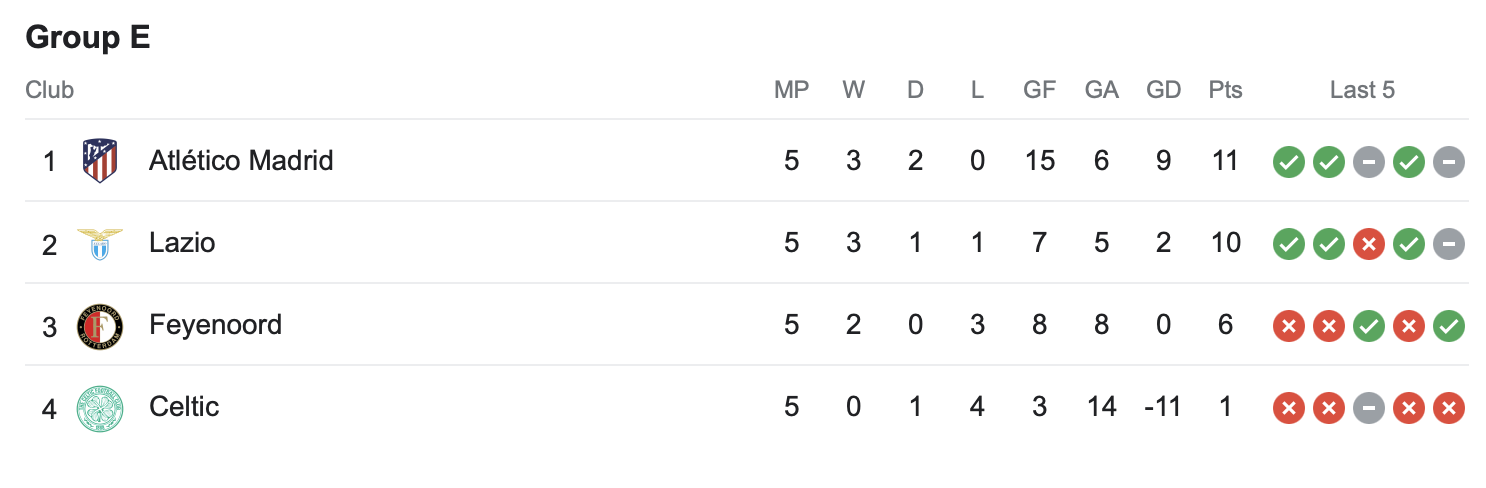Click the Celtic clover crest icon
The width and height of the screenshot is (1486, 488).
pos(100,407)
